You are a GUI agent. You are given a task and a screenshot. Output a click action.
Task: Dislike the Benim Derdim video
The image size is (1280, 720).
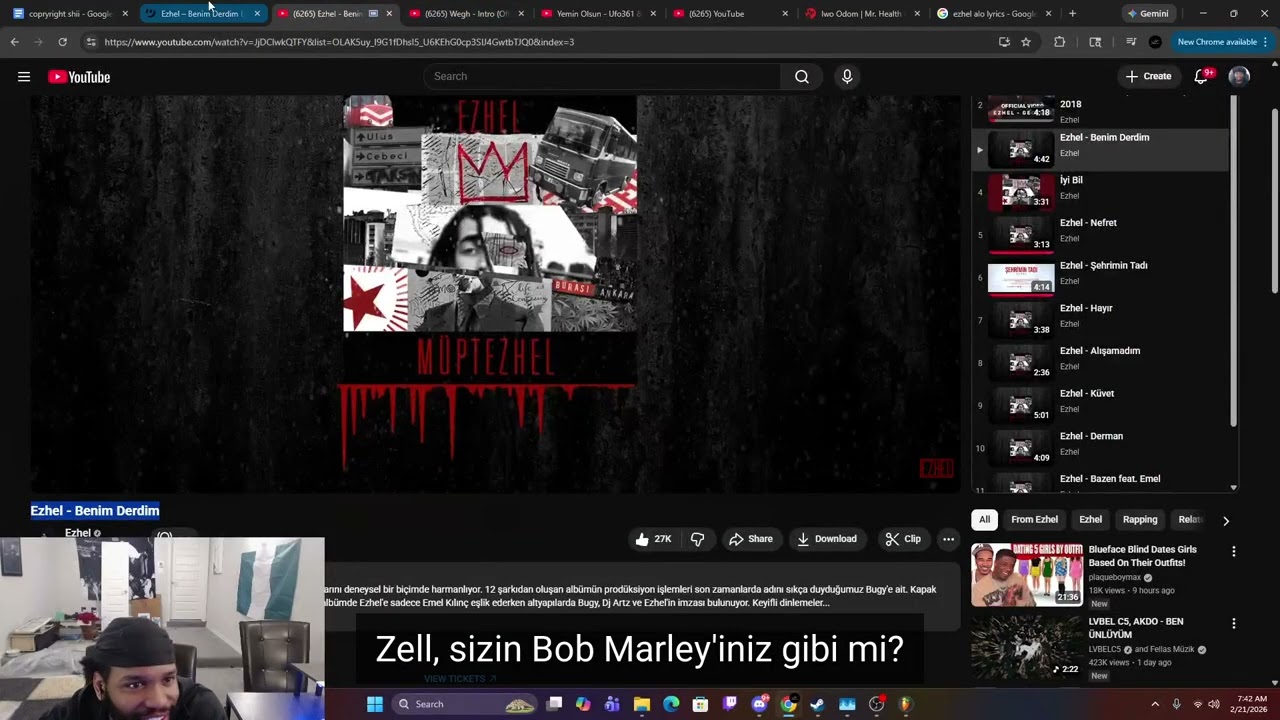point(698,539)
